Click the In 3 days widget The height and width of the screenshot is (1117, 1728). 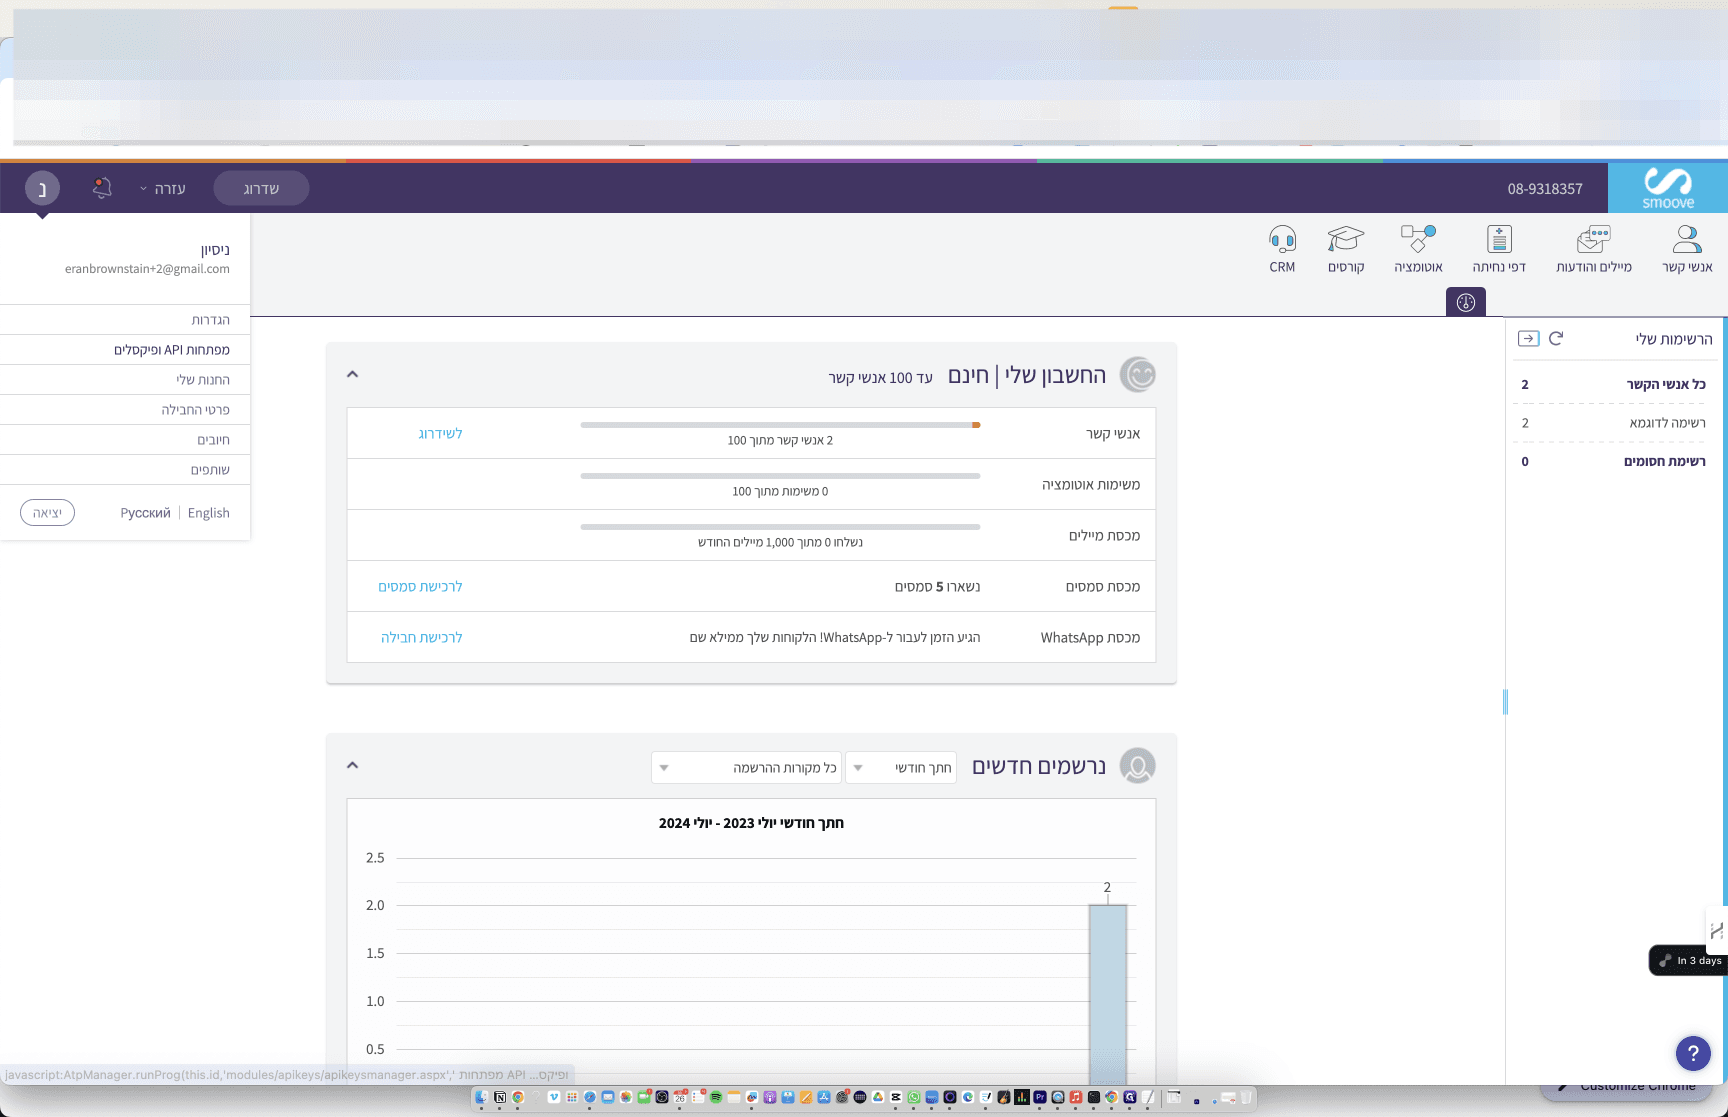1688,960
